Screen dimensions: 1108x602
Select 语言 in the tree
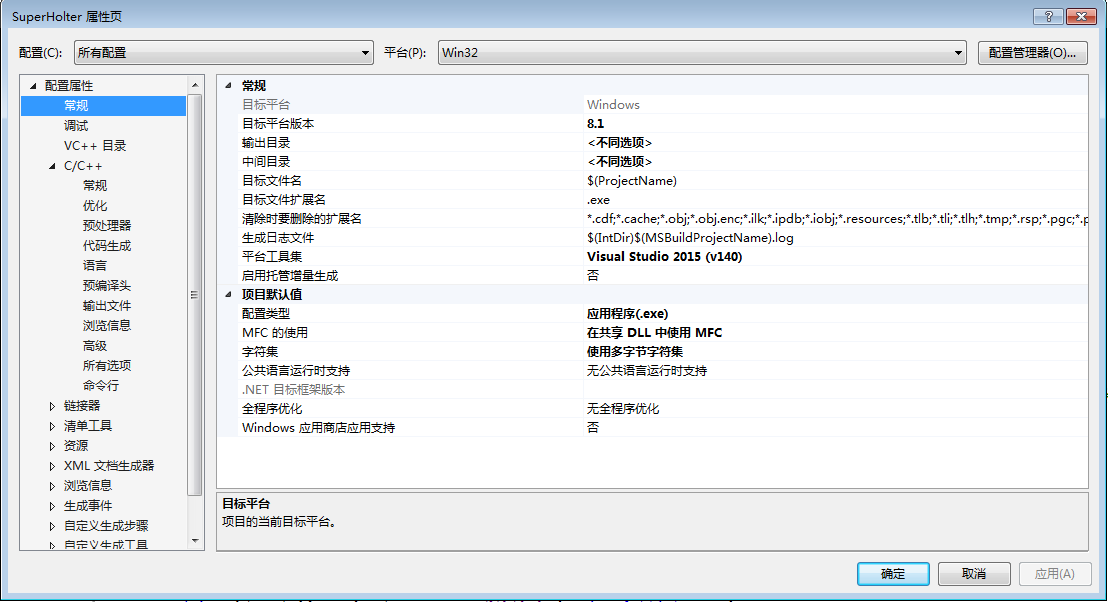click(x=95, y=266)
